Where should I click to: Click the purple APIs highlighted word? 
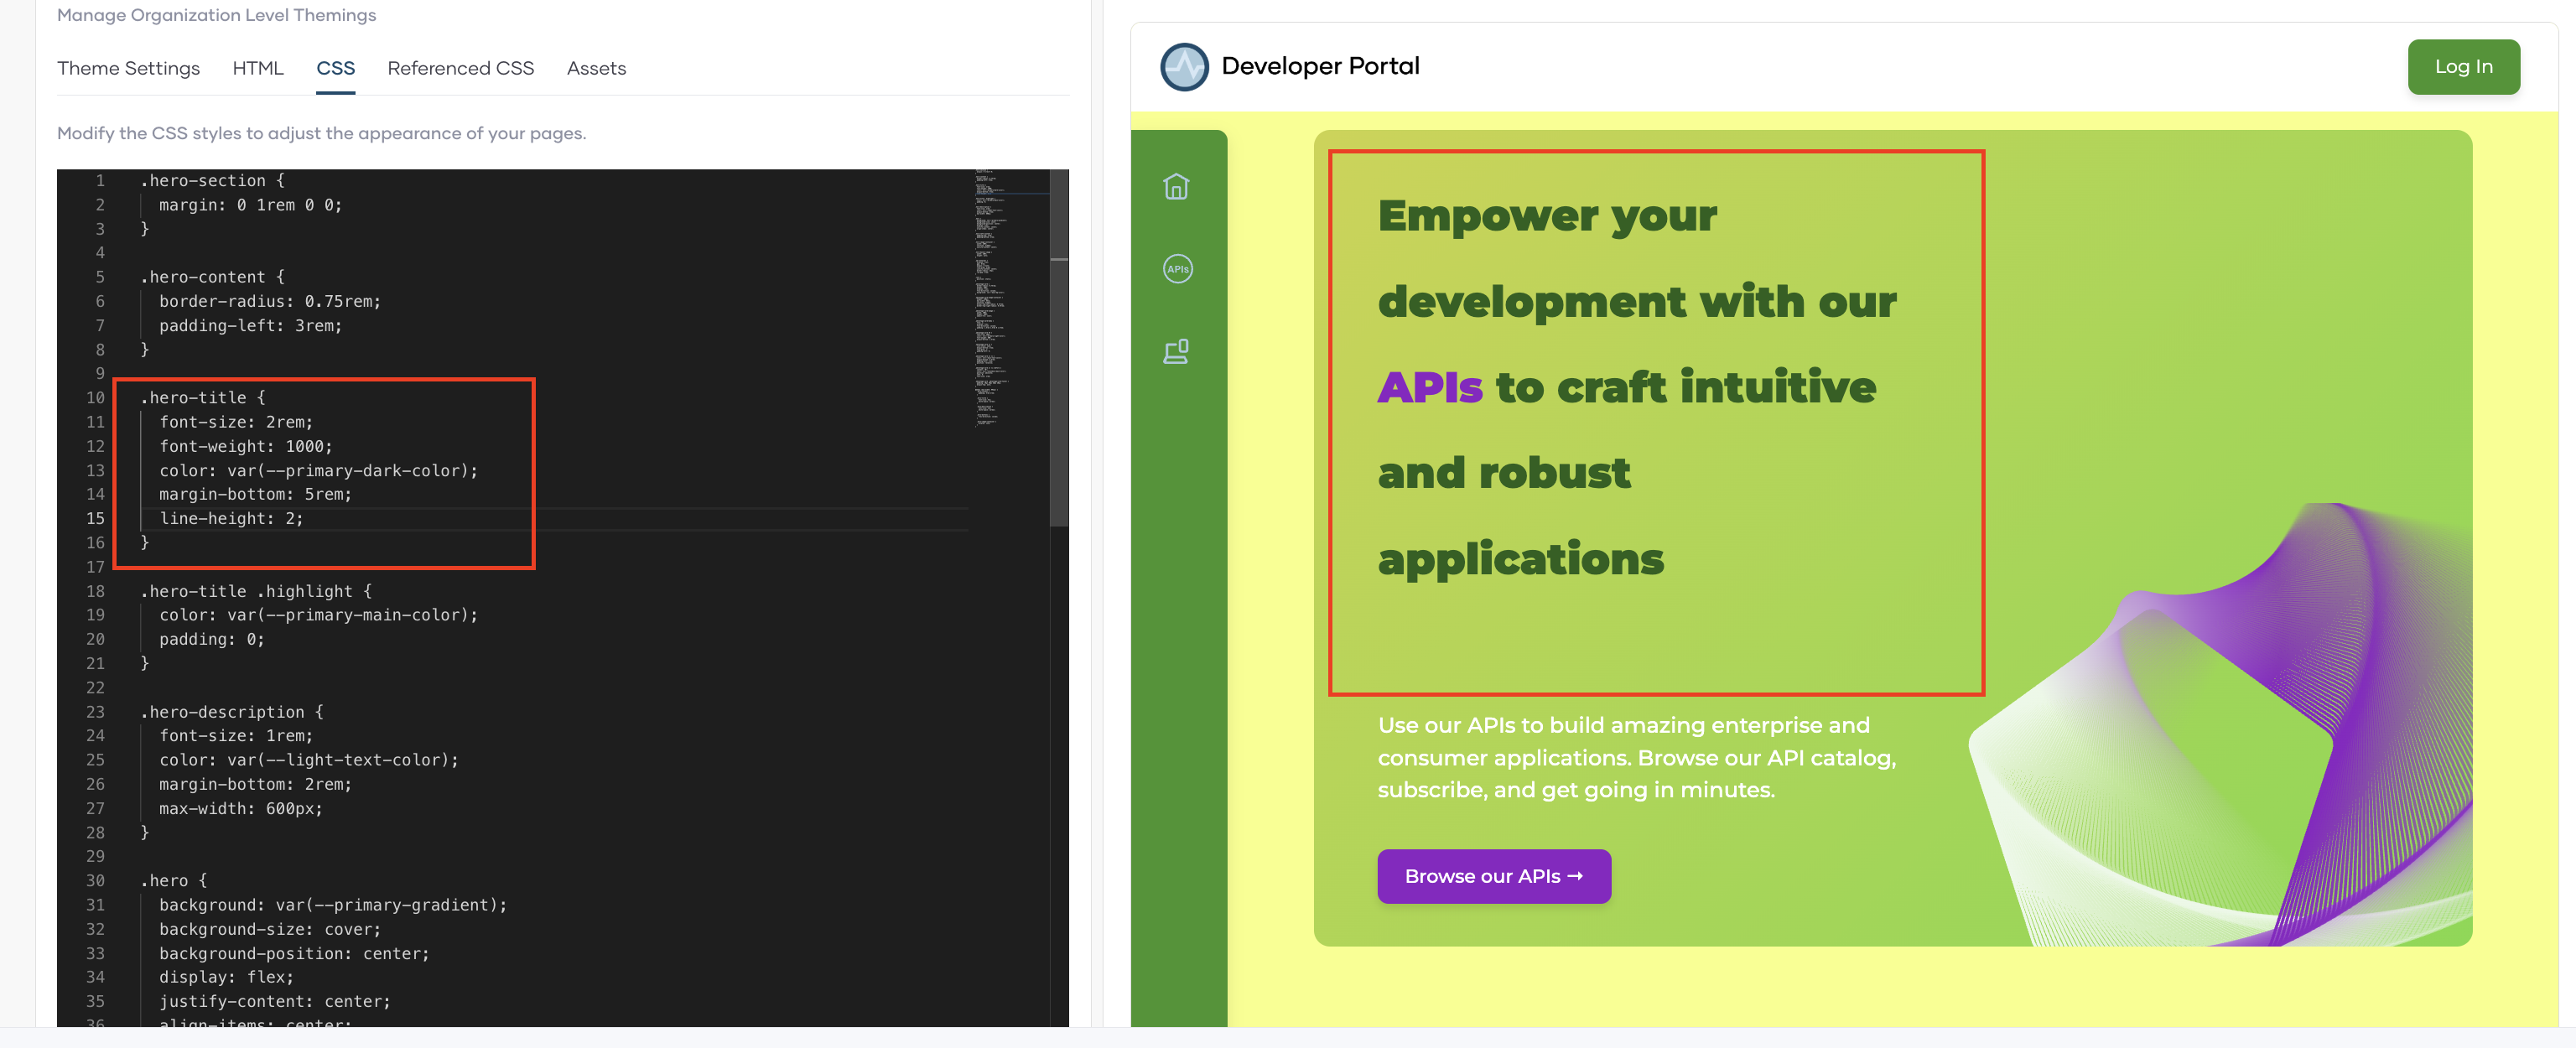pyautogui.click(x=1429, y=387)
